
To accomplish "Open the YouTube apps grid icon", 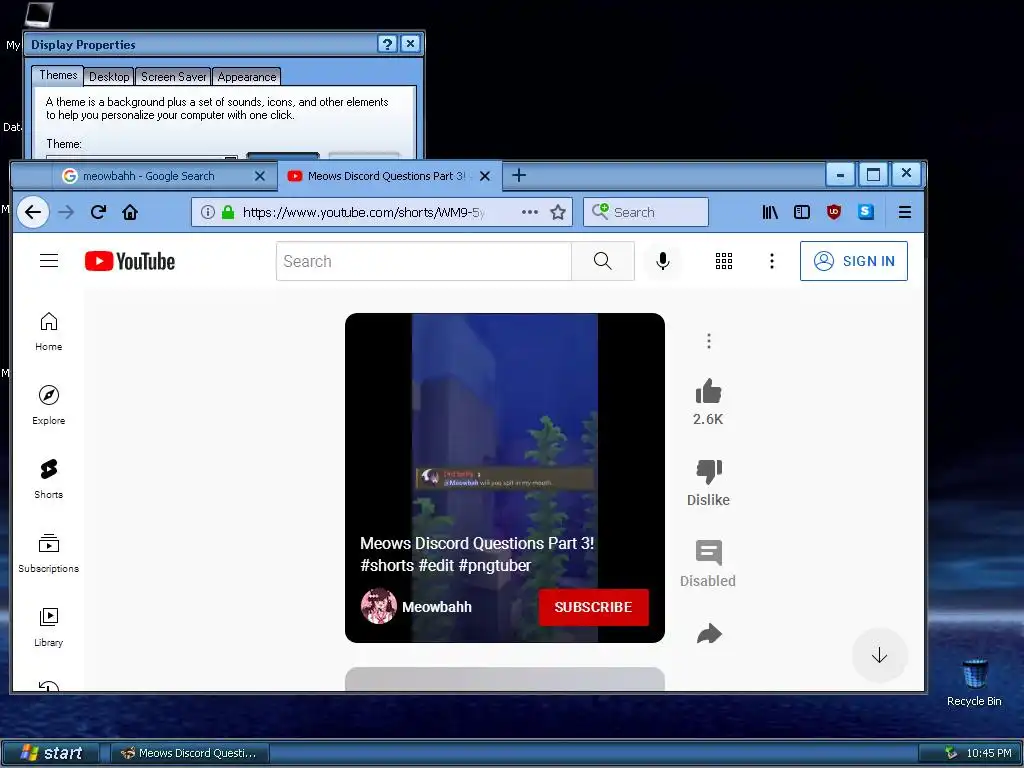I will [x=724, y=261].
